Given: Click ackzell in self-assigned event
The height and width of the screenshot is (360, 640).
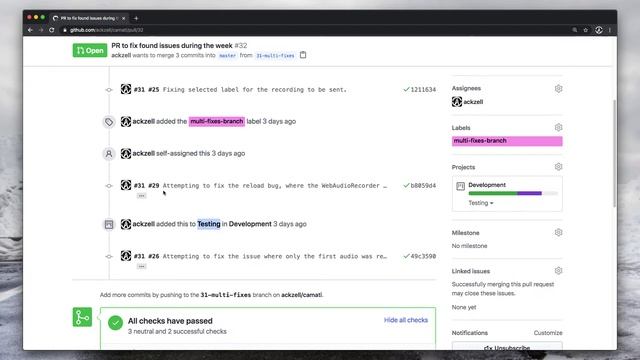Looking at the screenshot, I should point(143,153).
